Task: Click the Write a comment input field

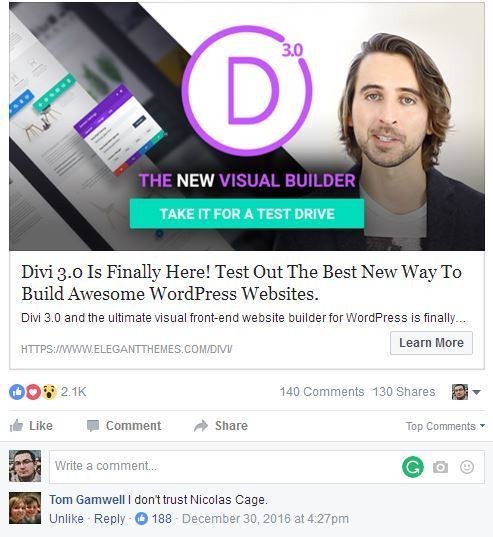Action: pyautogui.click(x=226, y=466)
